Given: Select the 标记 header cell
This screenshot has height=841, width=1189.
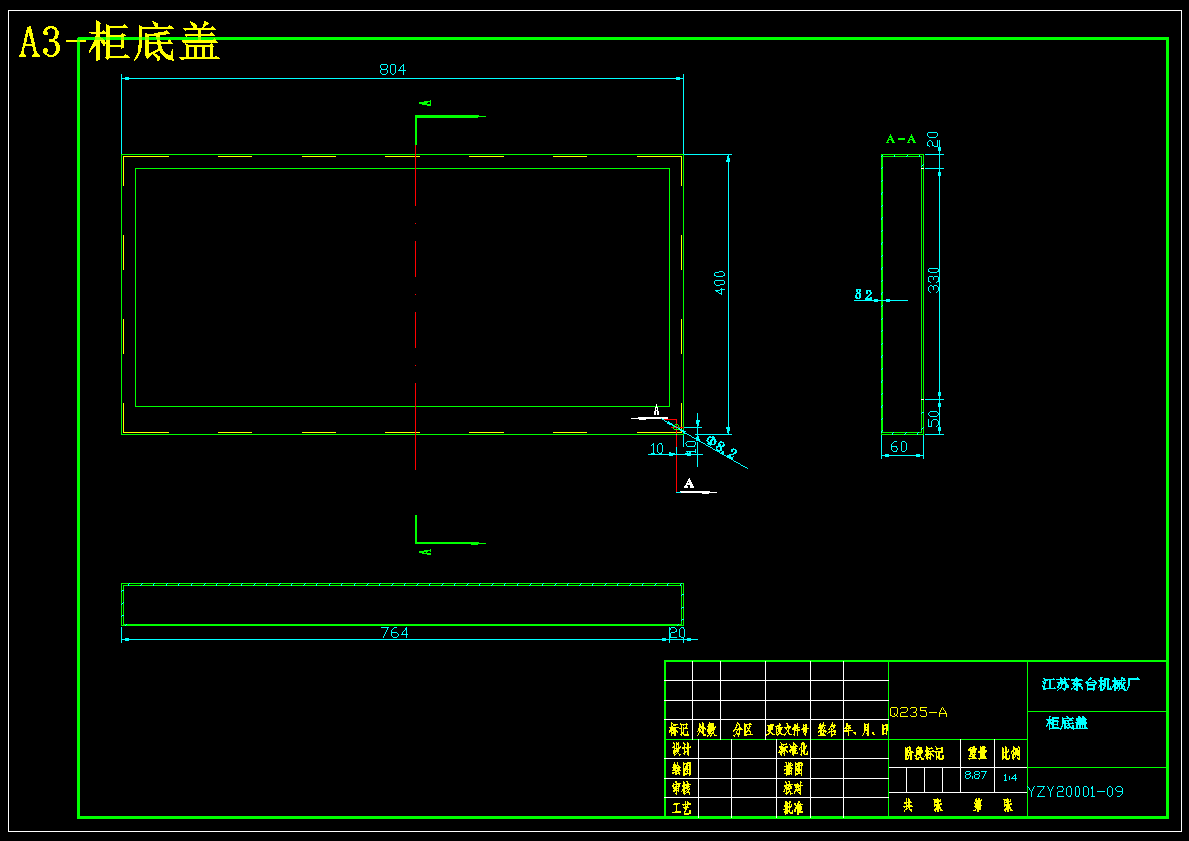Looking at the screenshot, I should [679, 730].
